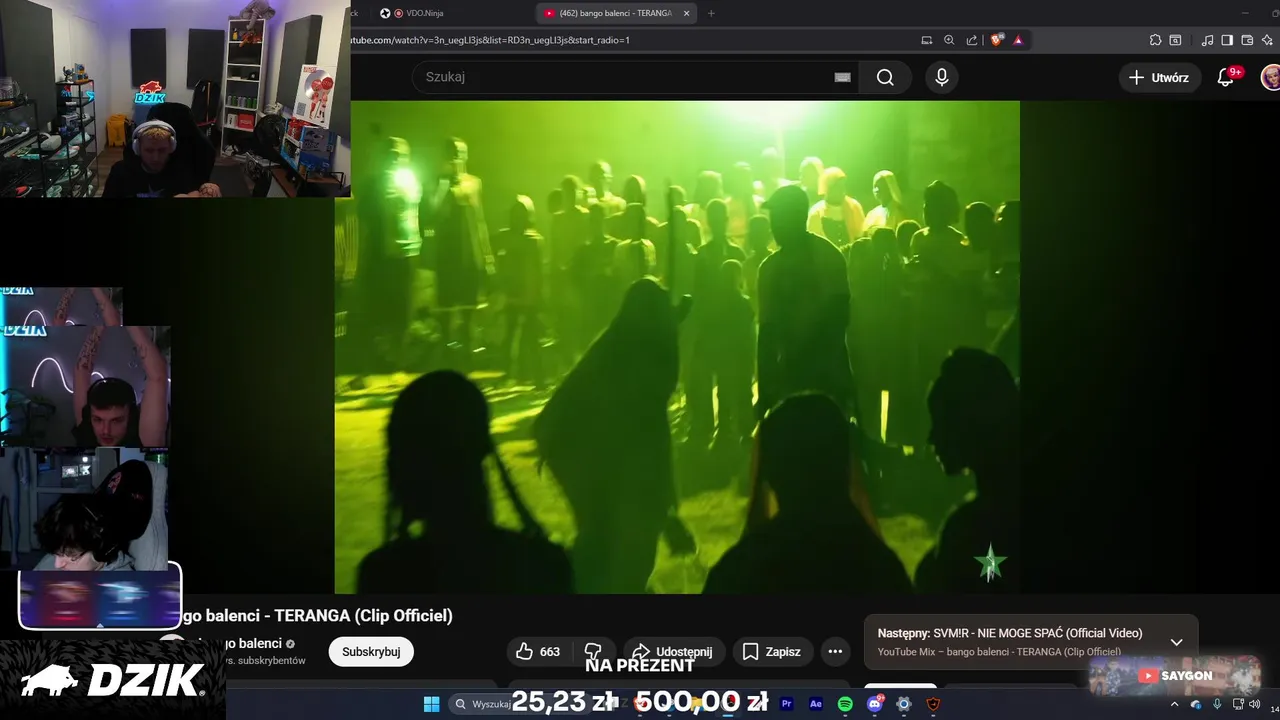Open the zoom magnifier in the address bar
1280x720 pixels.
point(949,40)
